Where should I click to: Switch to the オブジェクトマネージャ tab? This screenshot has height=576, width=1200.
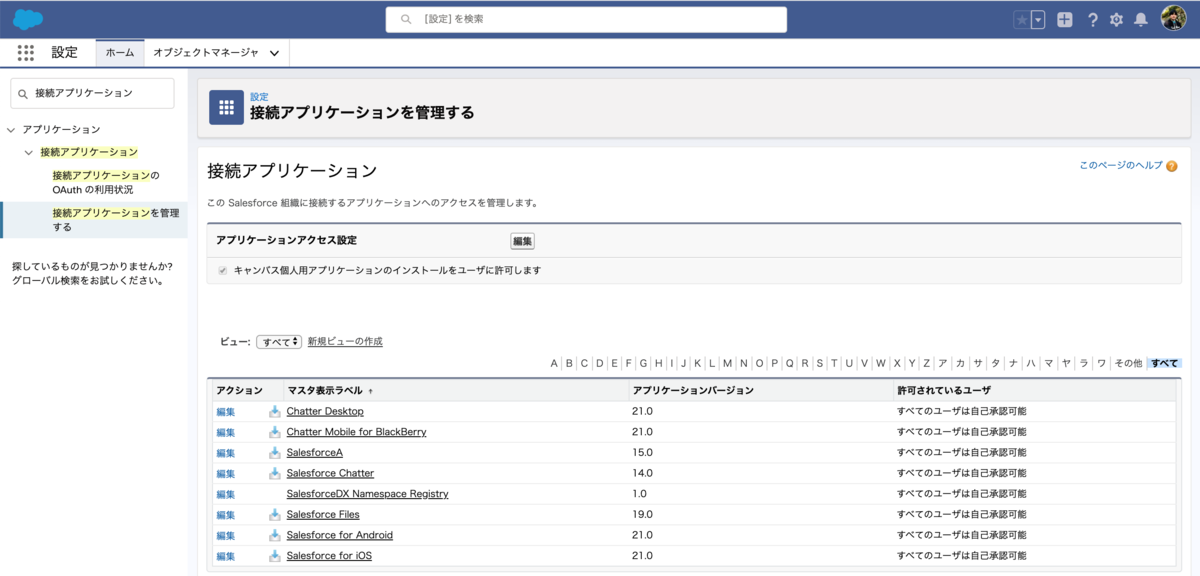206,52
